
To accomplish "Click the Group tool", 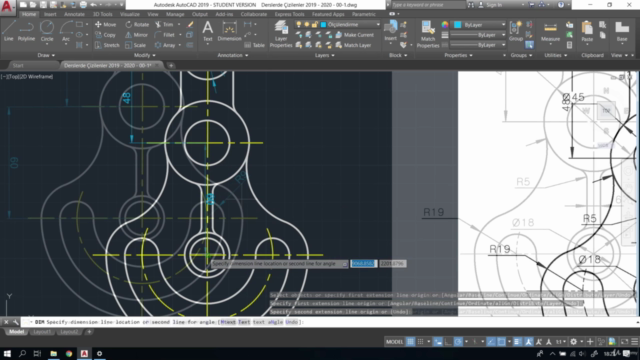I will coord(516,31).
